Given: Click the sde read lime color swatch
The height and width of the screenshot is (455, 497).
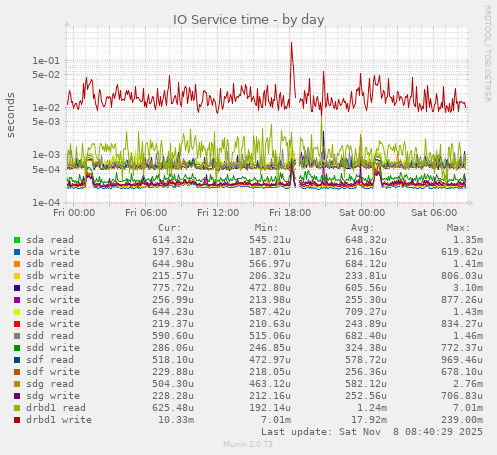Looking at the screenshot, I should pyautogui.click(x=17, y=312).
